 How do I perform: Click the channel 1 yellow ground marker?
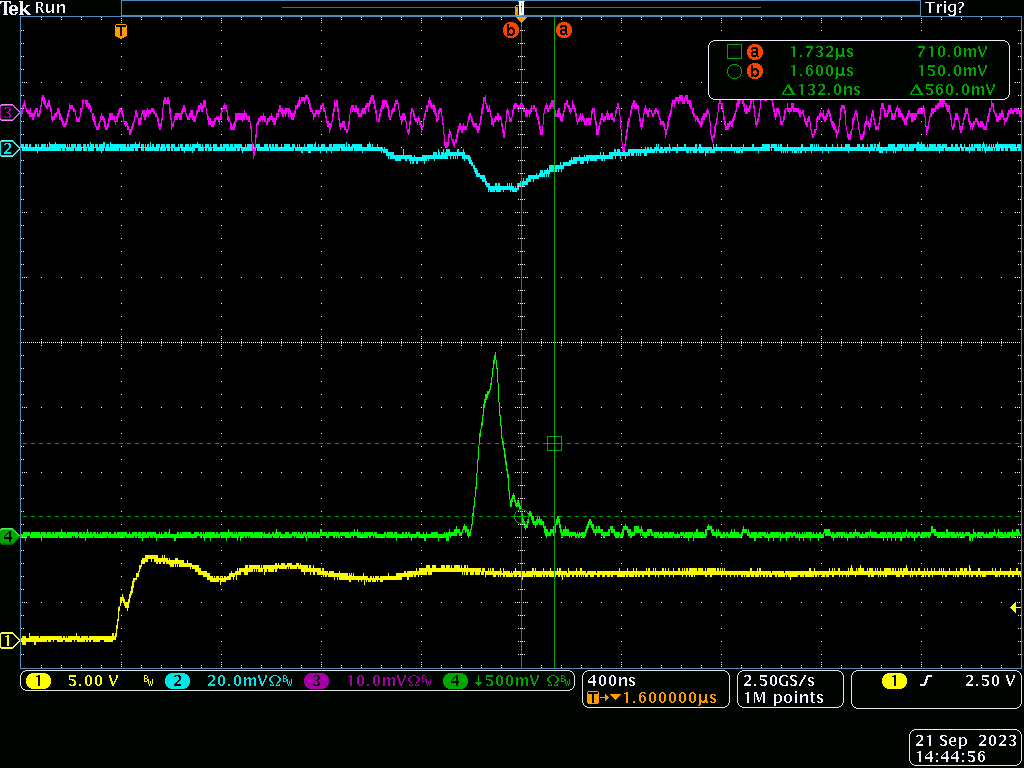click(x=9, y=640)
